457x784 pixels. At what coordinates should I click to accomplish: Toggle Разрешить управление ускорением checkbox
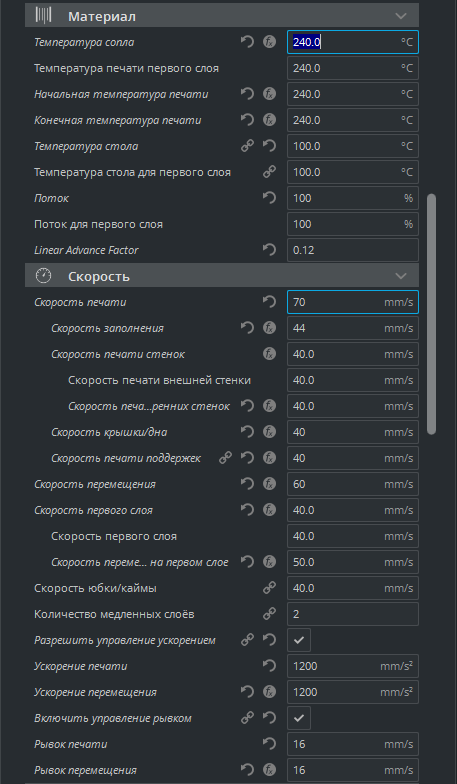(299, 640)
